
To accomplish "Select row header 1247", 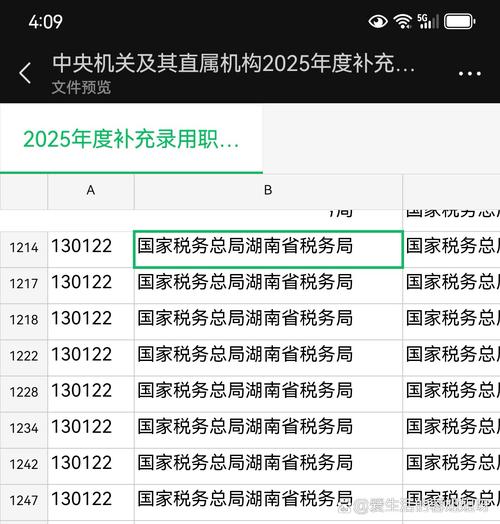I will click(x=24, y=501).
